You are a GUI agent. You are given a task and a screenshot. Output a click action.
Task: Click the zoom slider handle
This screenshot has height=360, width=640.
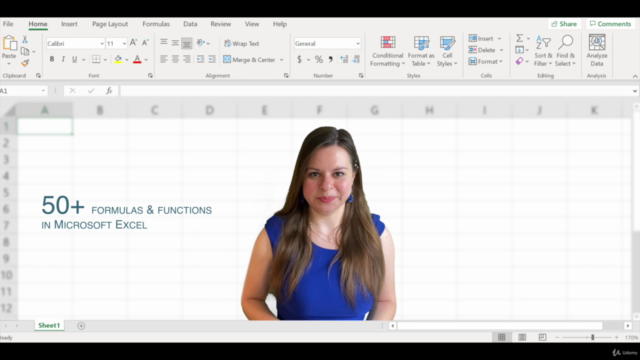point(593,337)
